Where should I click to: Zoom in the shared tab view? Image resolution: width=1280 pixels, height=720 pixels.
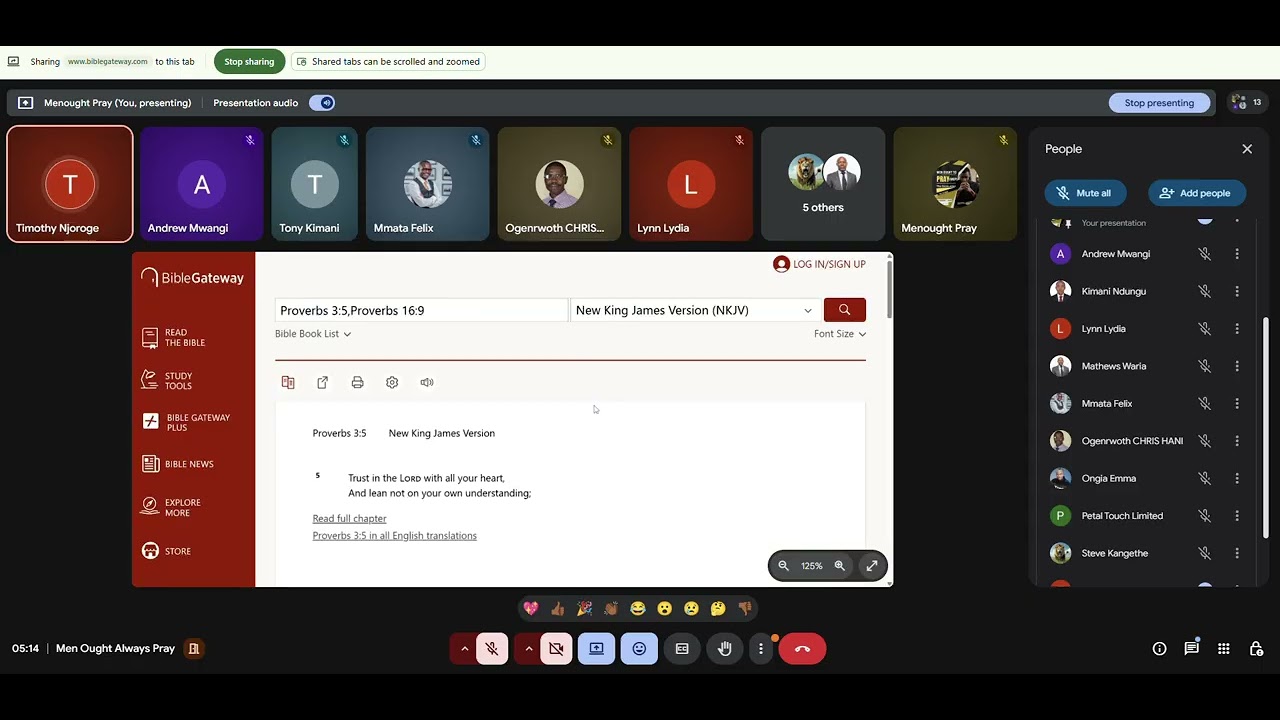840,566
